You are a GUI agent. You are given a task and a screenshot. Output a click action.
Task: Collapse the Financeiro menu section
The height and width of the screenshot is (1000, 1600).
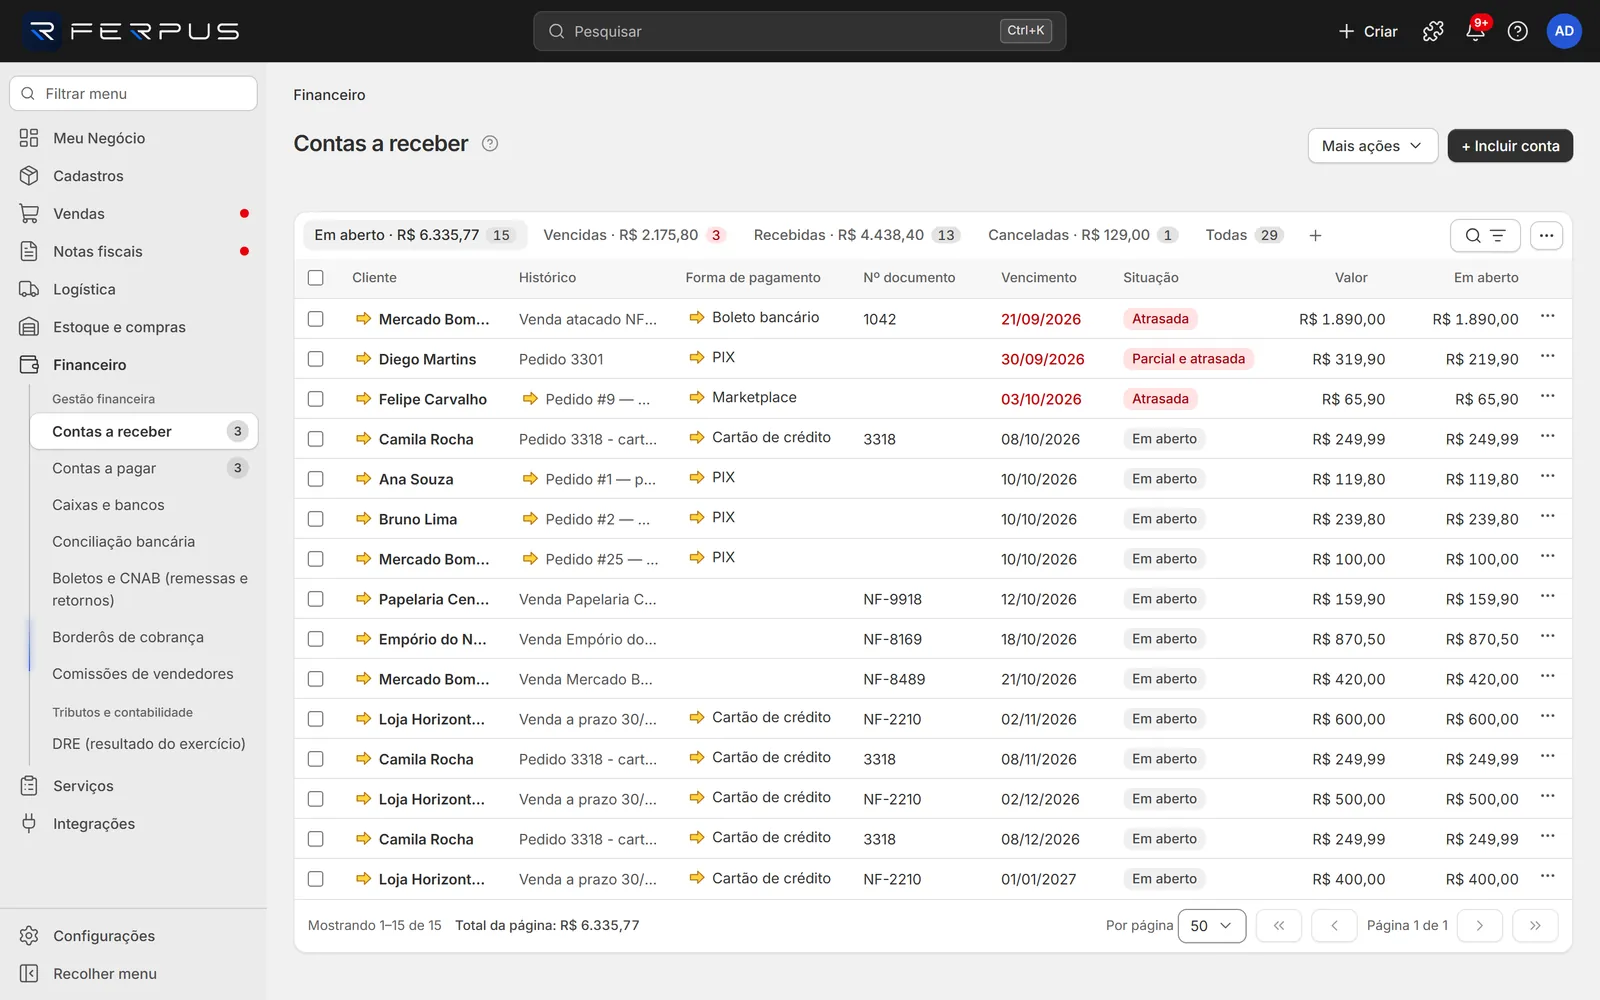pyautogui.click(x=134, y=365)
